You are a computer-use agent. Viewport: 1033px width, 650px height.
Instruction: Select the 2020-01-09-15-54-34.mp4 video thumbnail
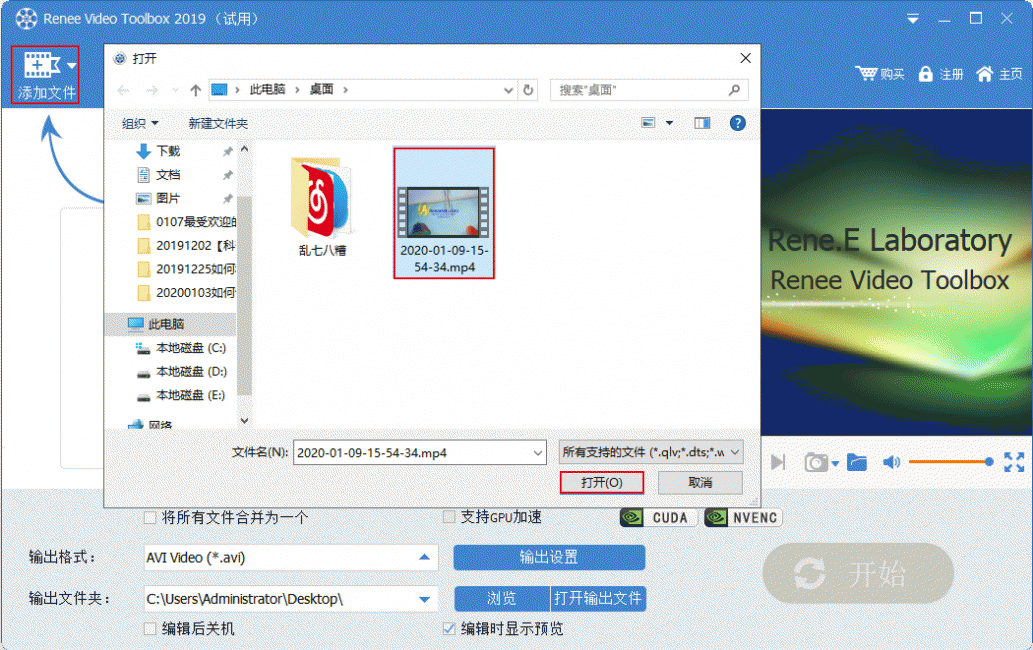point(444,211)
